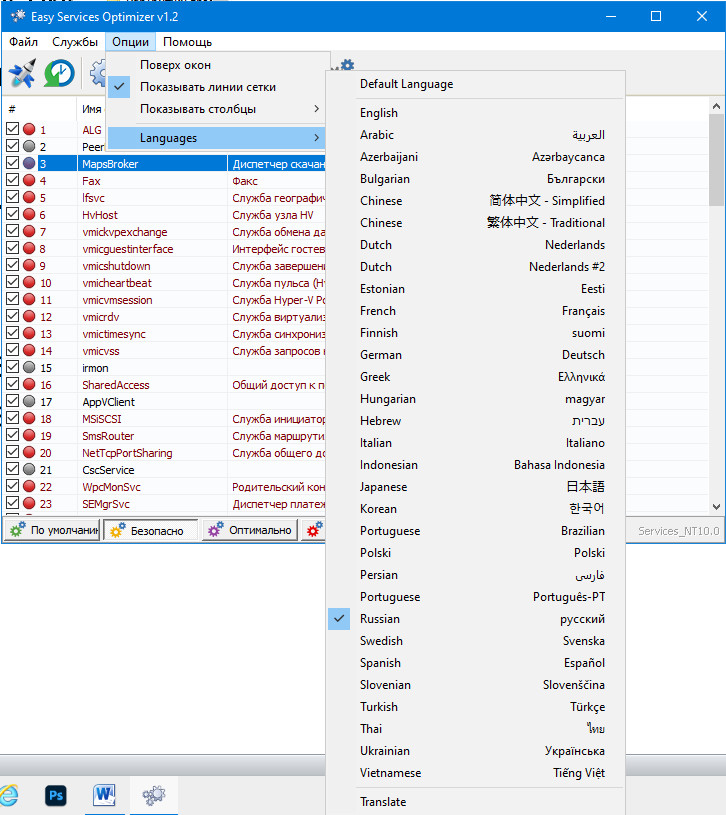Select Vietnamese language
The height and width of the screenshot is (815, 726).
click(475, 772)
